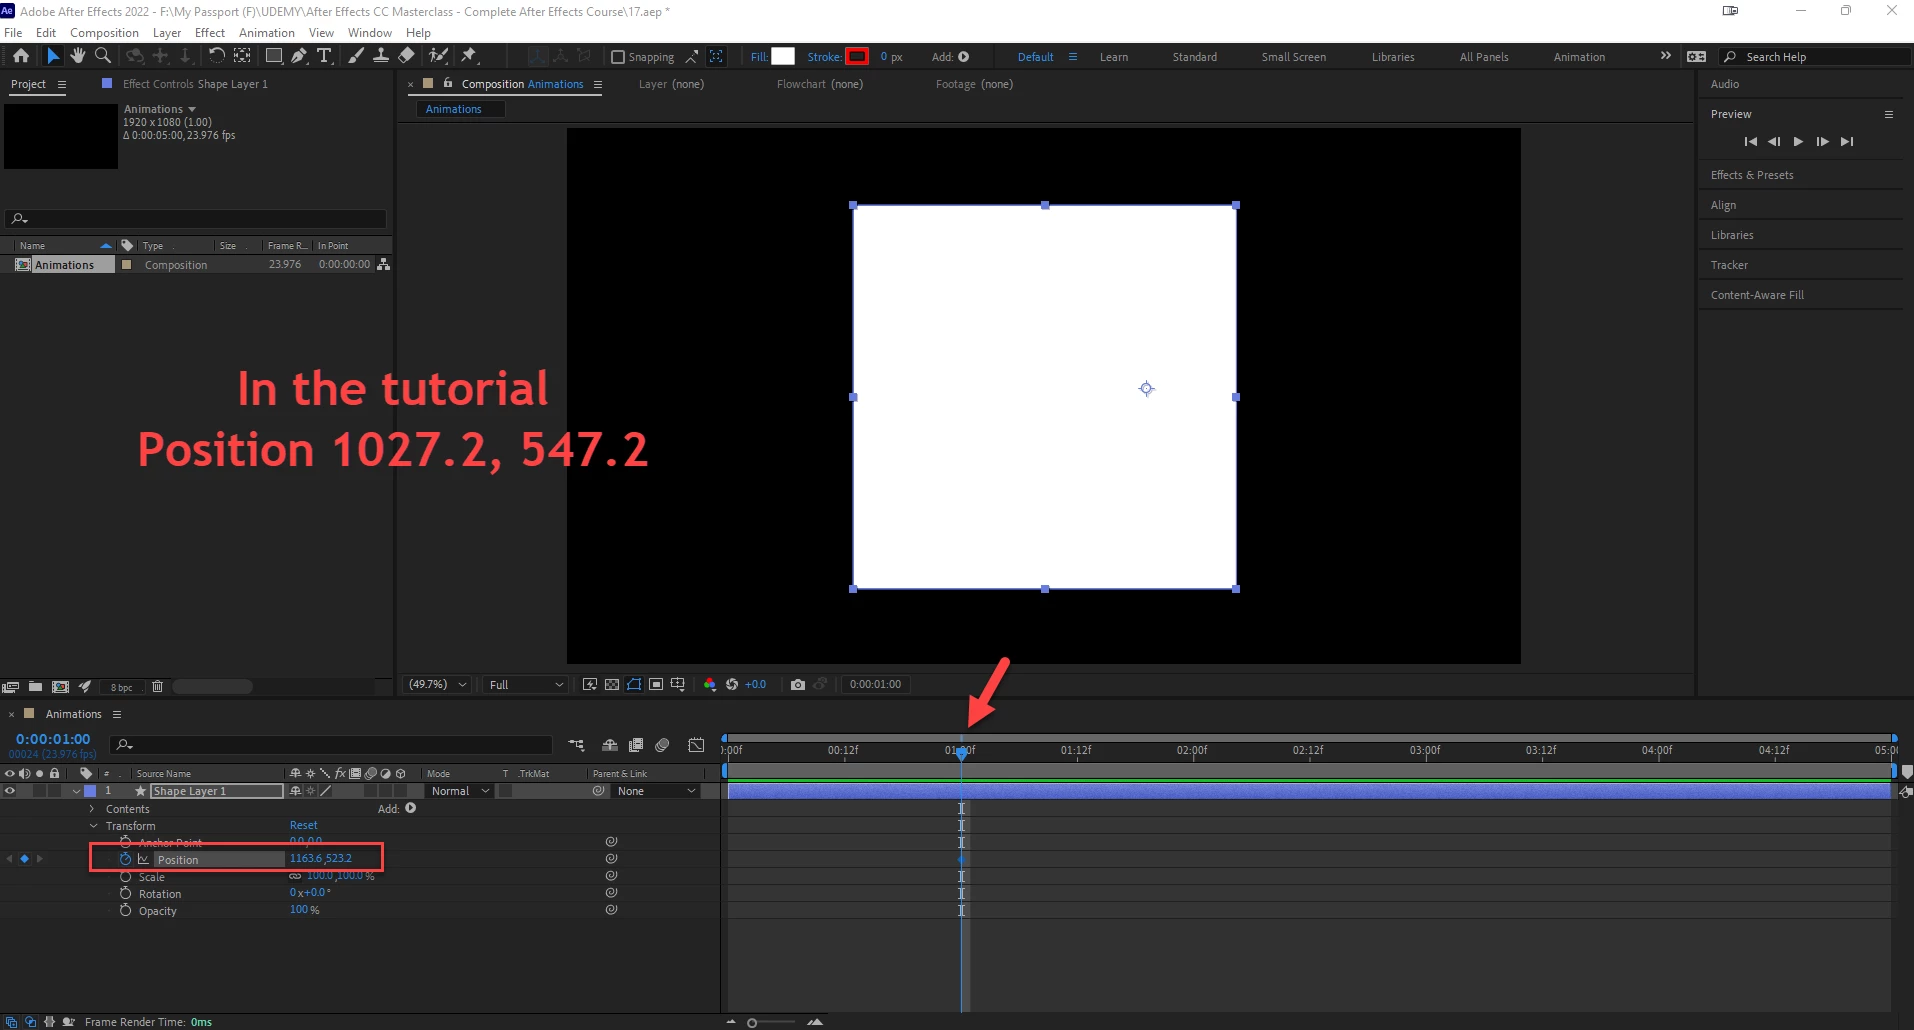Viewport: 1914px width, 1030px height.
Task: Click Reset for Transform
Action: [304, 826]
